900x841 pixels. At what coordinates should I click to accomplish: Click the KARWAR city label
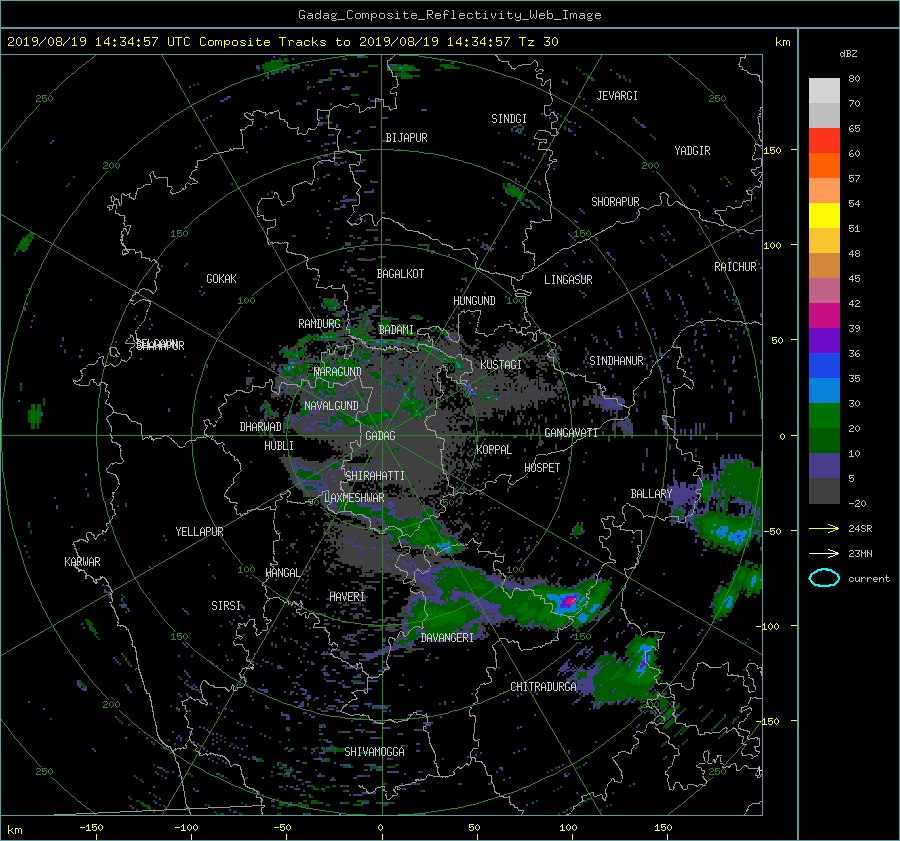tap(82, 562)
